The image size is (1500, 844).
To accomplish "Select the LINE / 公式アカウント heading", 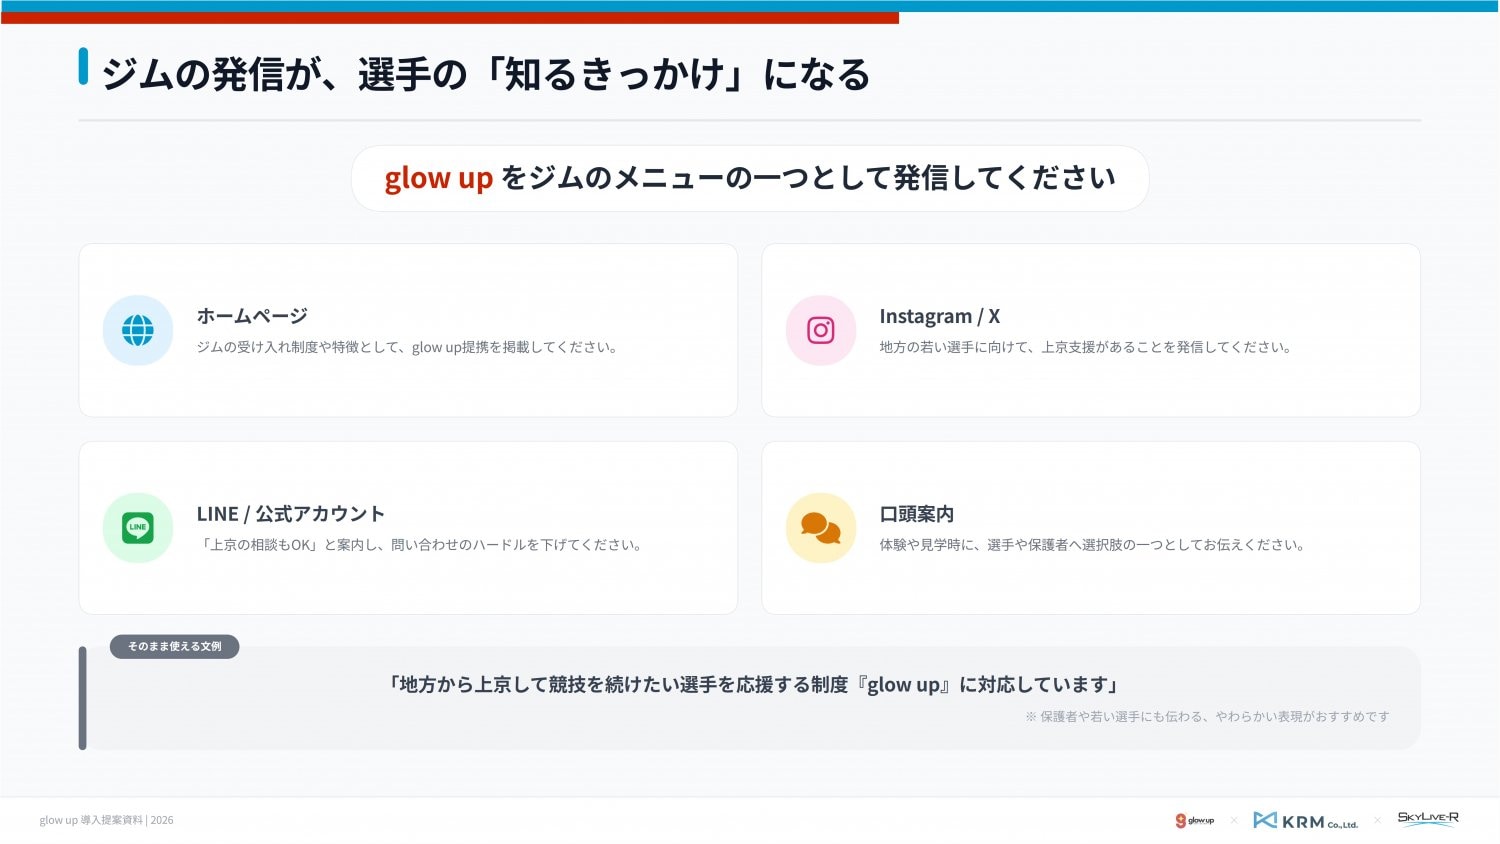I will (x=290, y=514).
